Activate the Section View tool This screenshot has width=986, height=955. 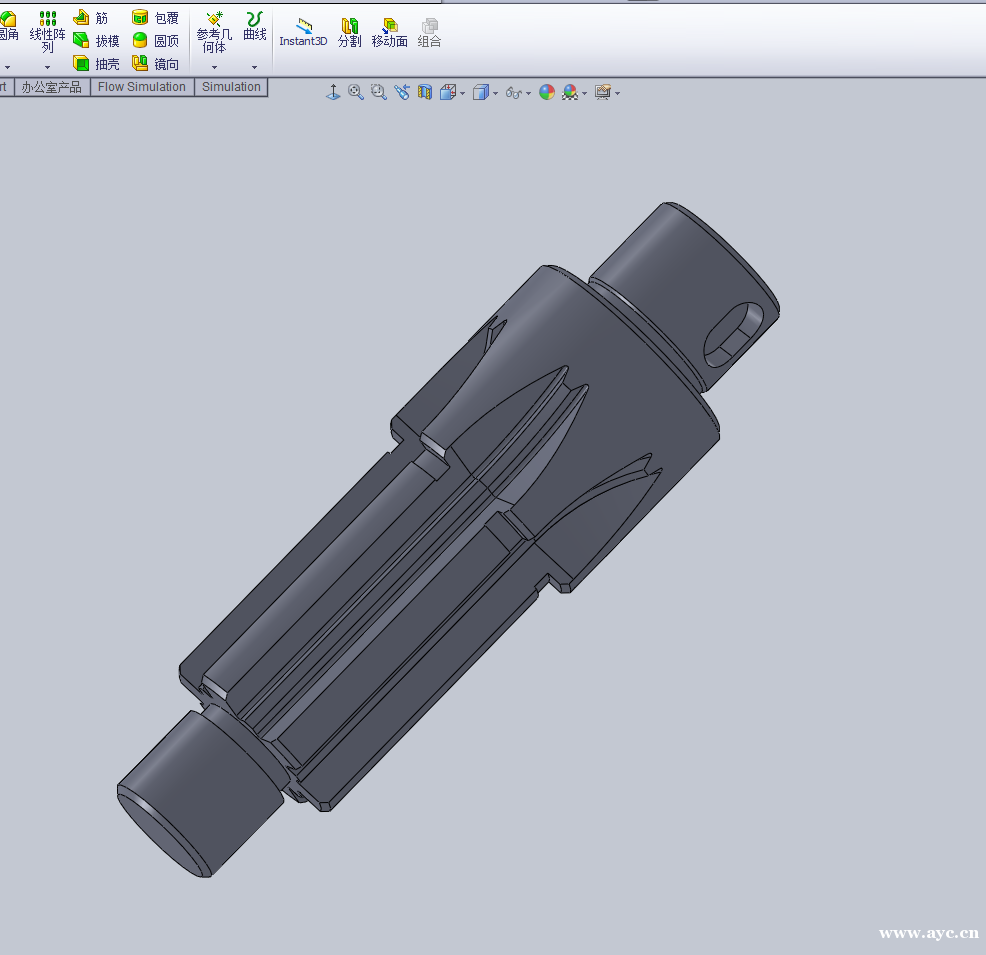pyautogui.click(x=424, y=91)
